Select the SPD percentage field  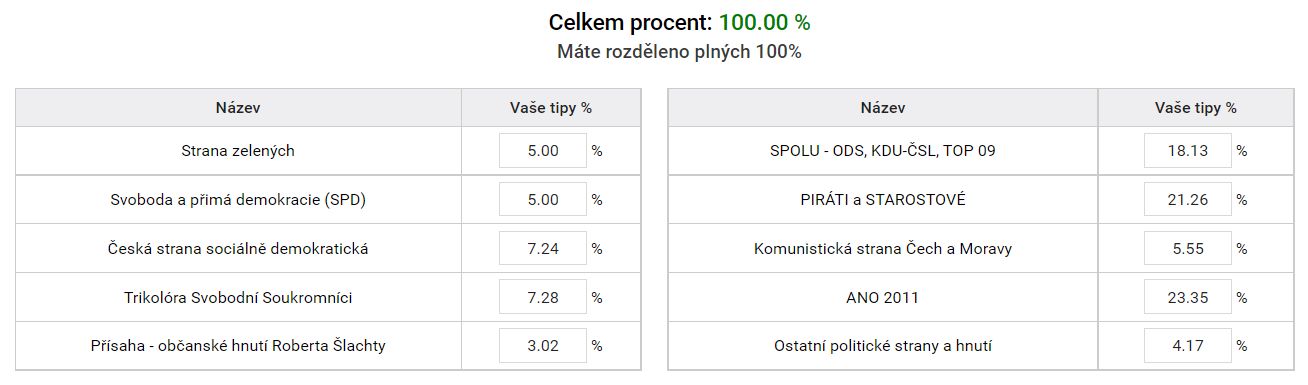tap(542, 200)
